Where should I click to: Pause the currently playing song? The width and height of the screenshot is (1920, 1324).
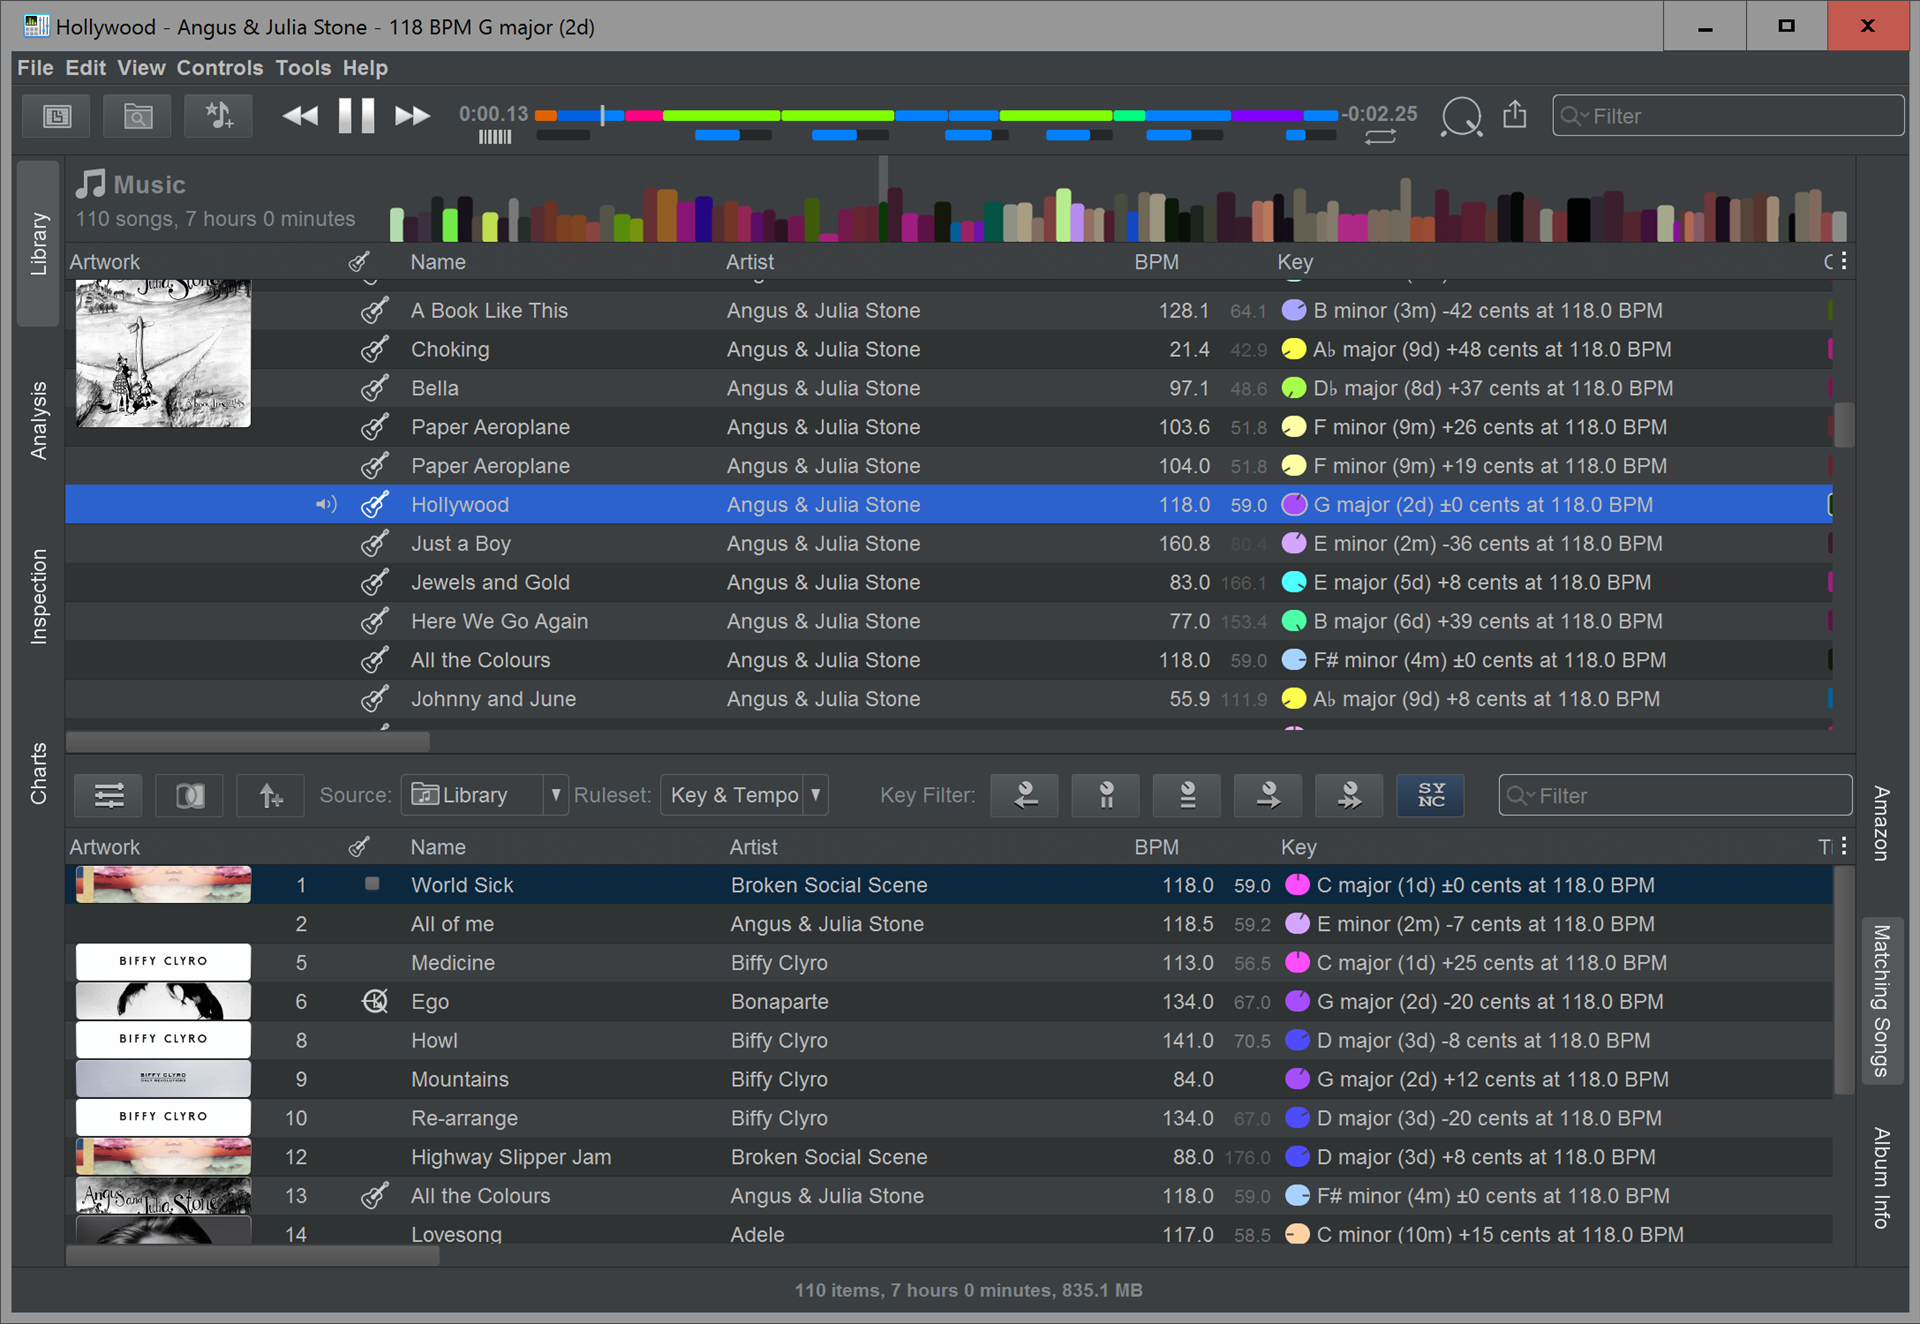tap(356, 116)
